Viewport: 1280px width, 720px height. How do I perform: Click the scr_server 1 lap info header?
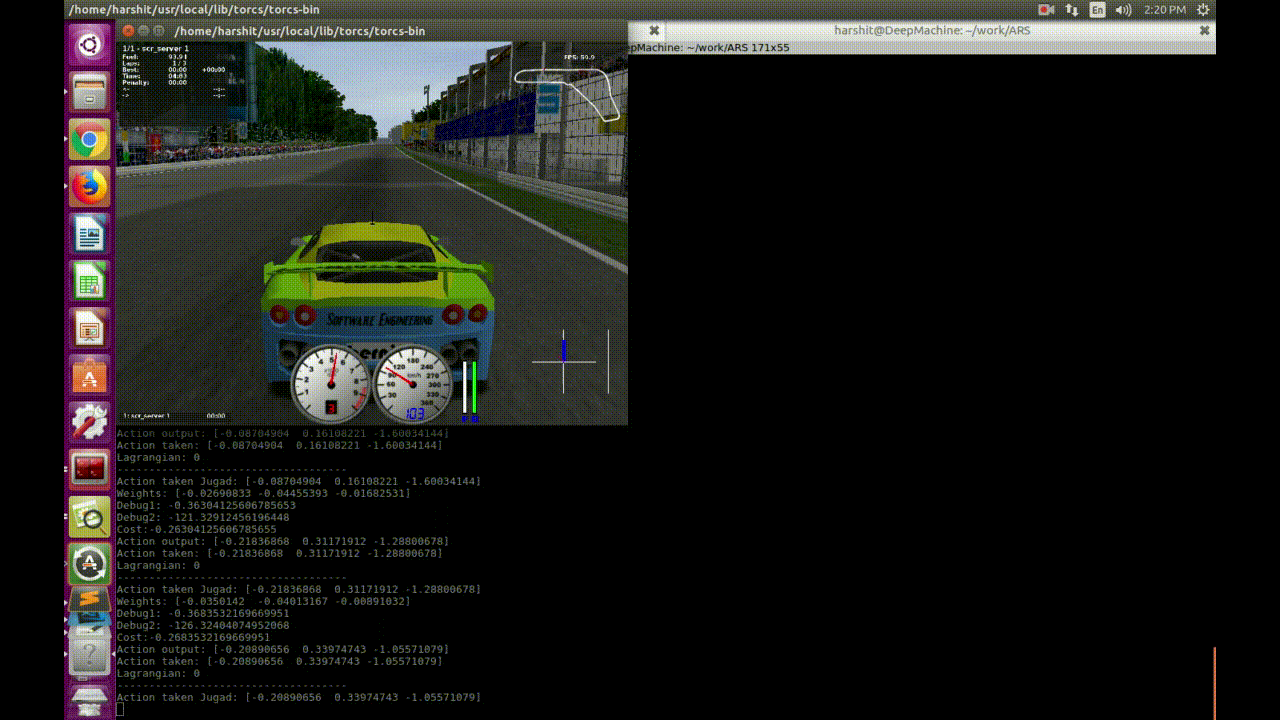pyautogui.click(x=155, y=48)
